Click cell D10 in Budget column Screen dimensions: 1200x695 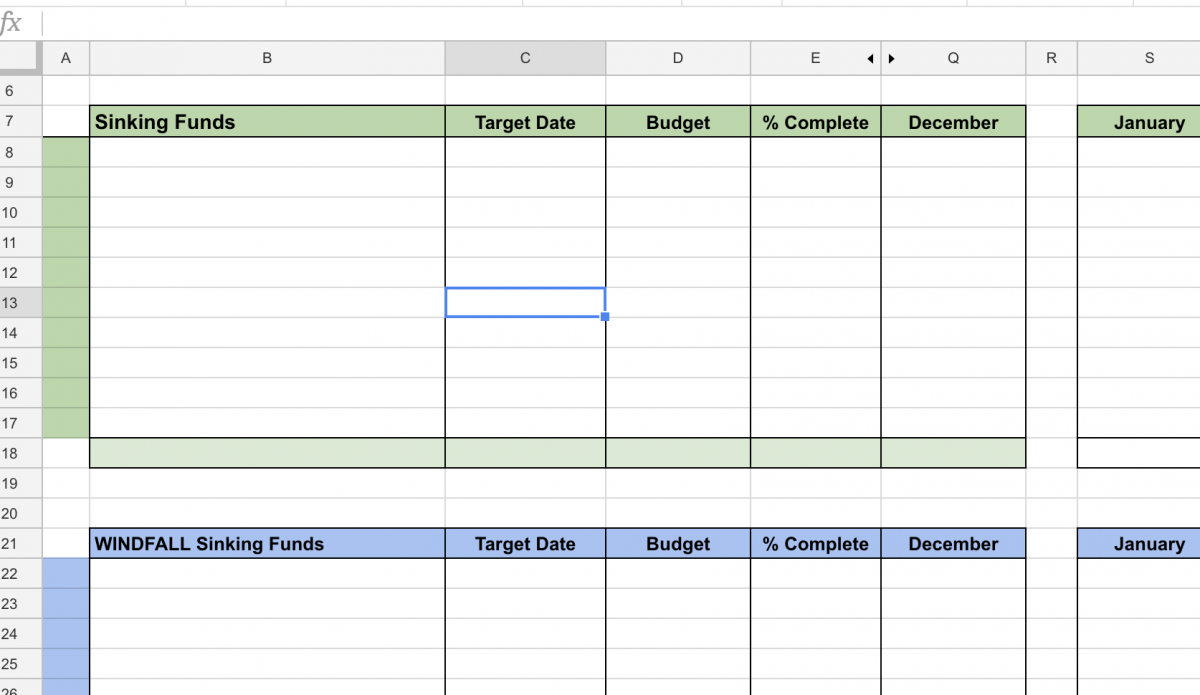(x=678, y=212)
